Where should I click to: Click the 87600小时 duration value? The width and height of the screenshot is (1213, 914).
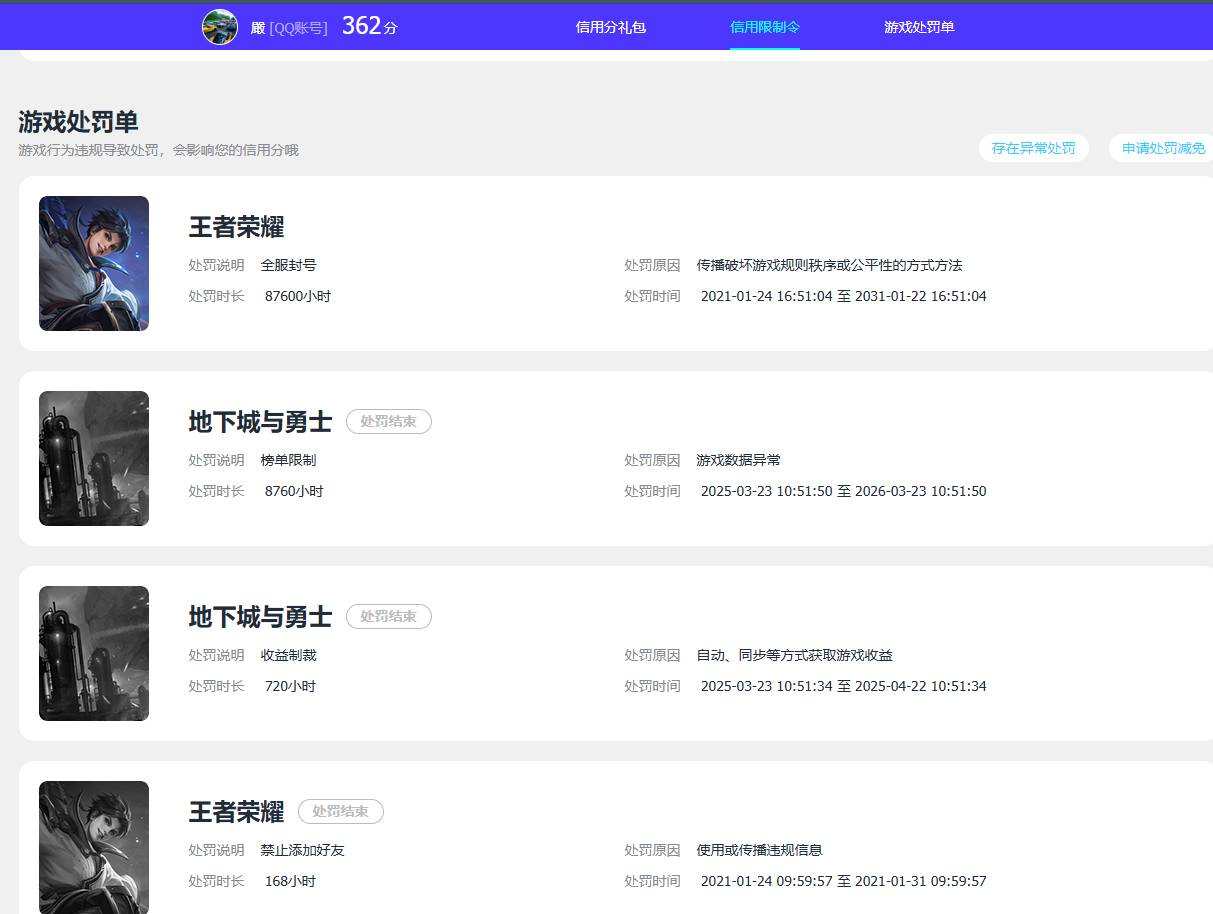tap(298, 296)
